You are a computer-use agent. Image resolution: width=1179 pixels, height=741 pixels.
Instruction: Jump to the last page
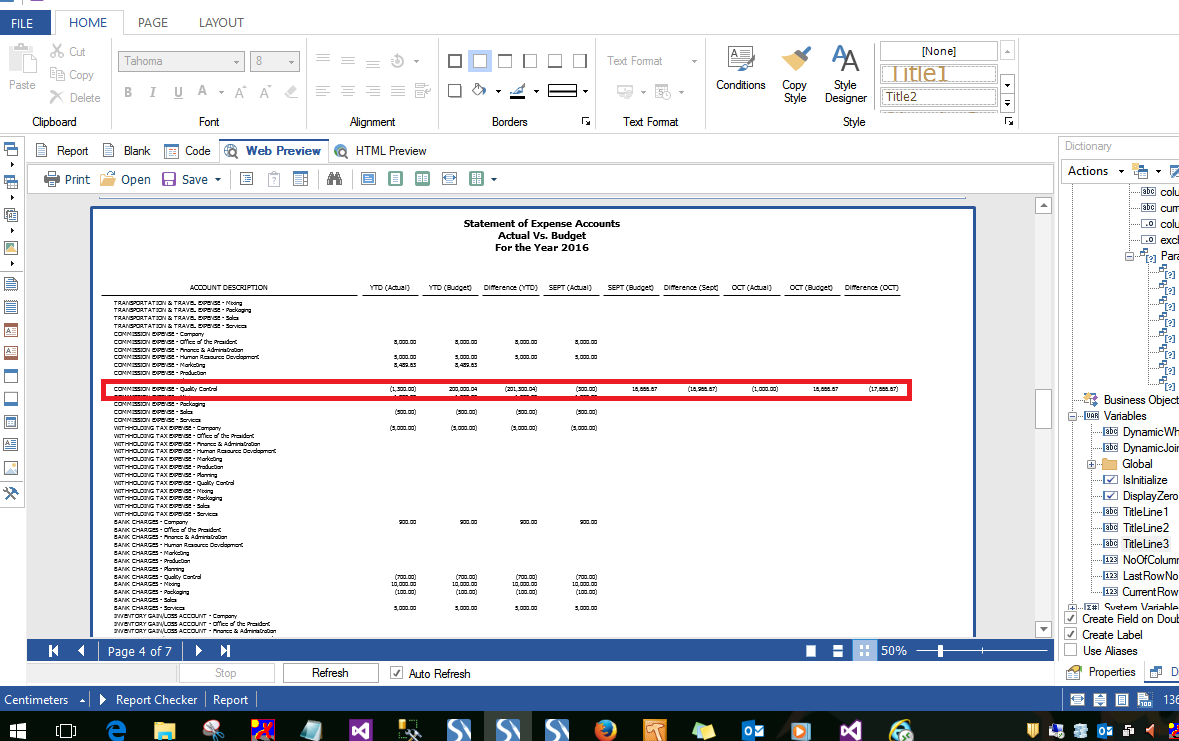225,651
